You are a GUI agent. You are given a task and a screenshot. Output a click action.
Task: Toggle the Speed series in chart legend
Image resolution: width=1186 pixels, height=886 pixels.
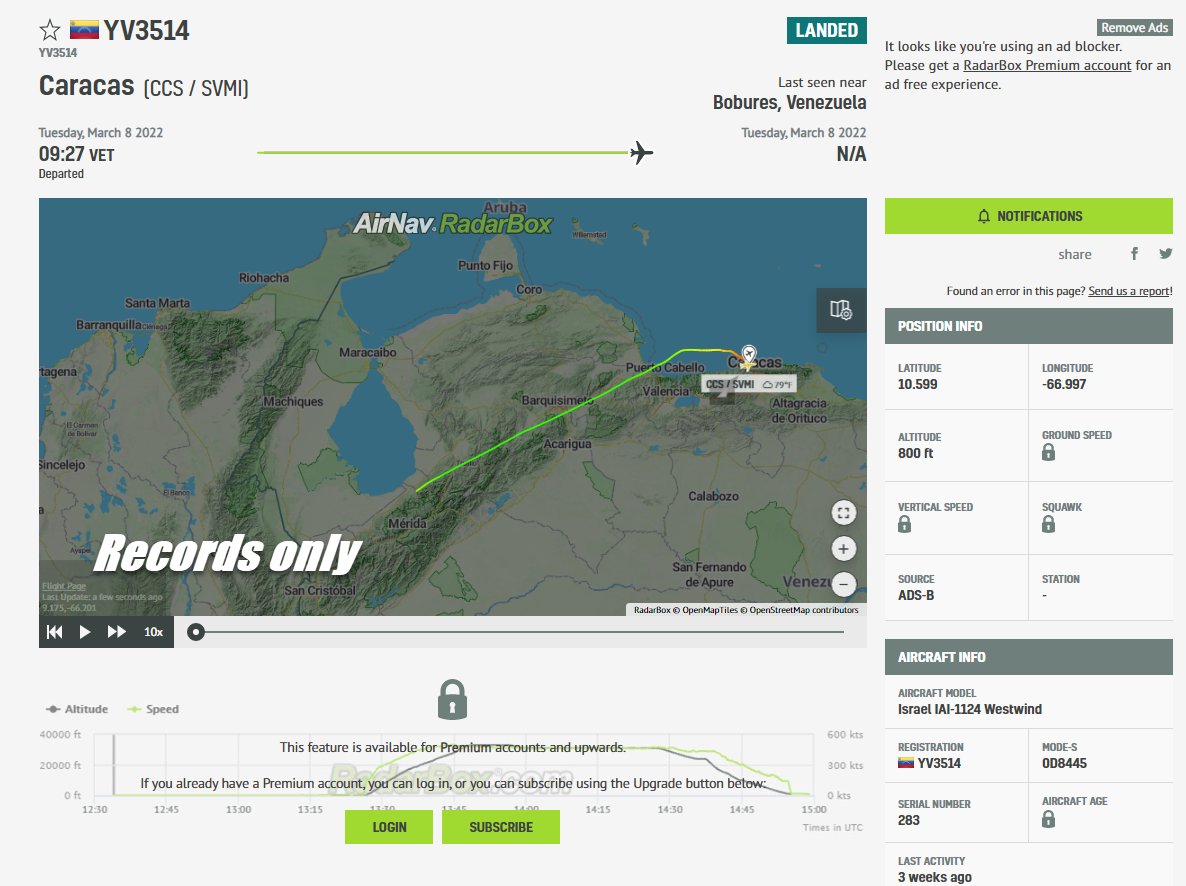coord(154,709)
